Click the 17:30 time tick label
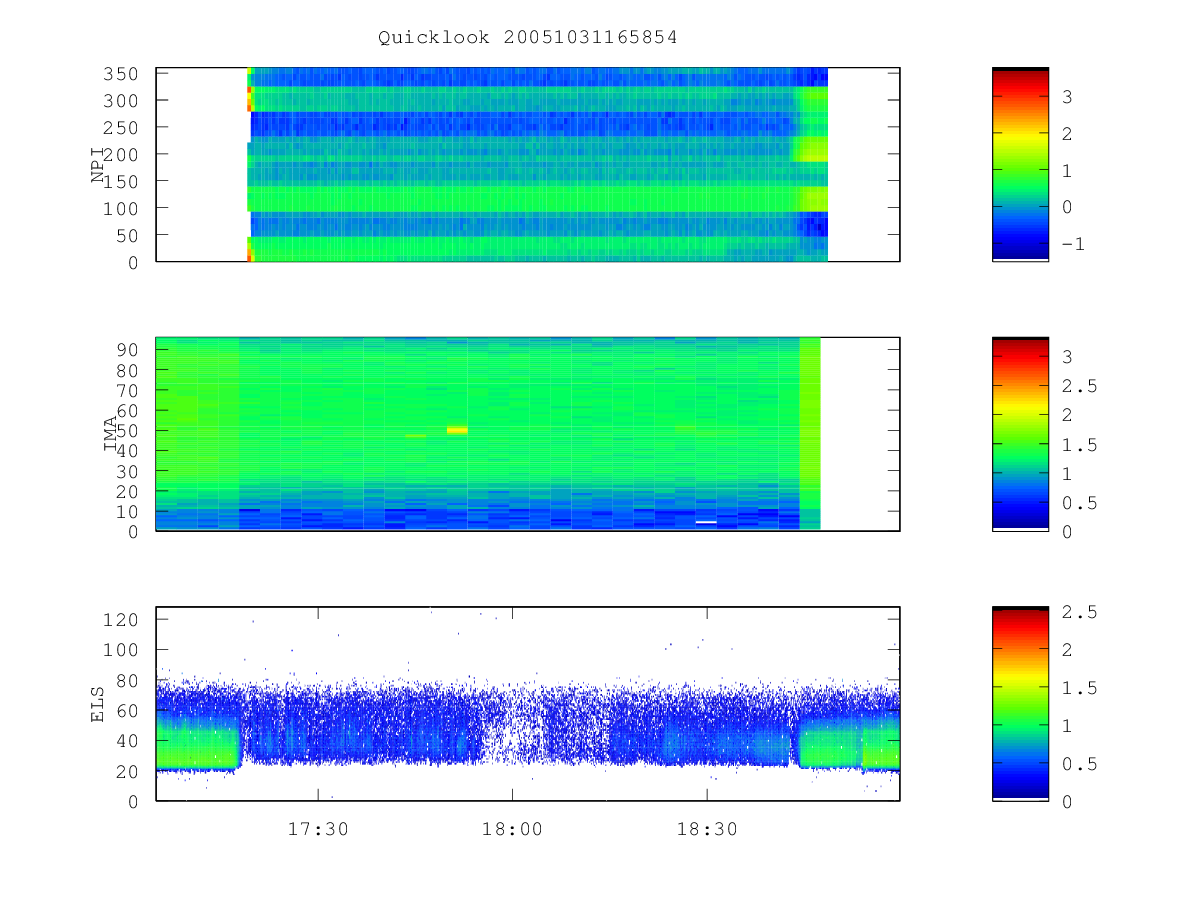1200x900 pixels. [x=318, y=828]
